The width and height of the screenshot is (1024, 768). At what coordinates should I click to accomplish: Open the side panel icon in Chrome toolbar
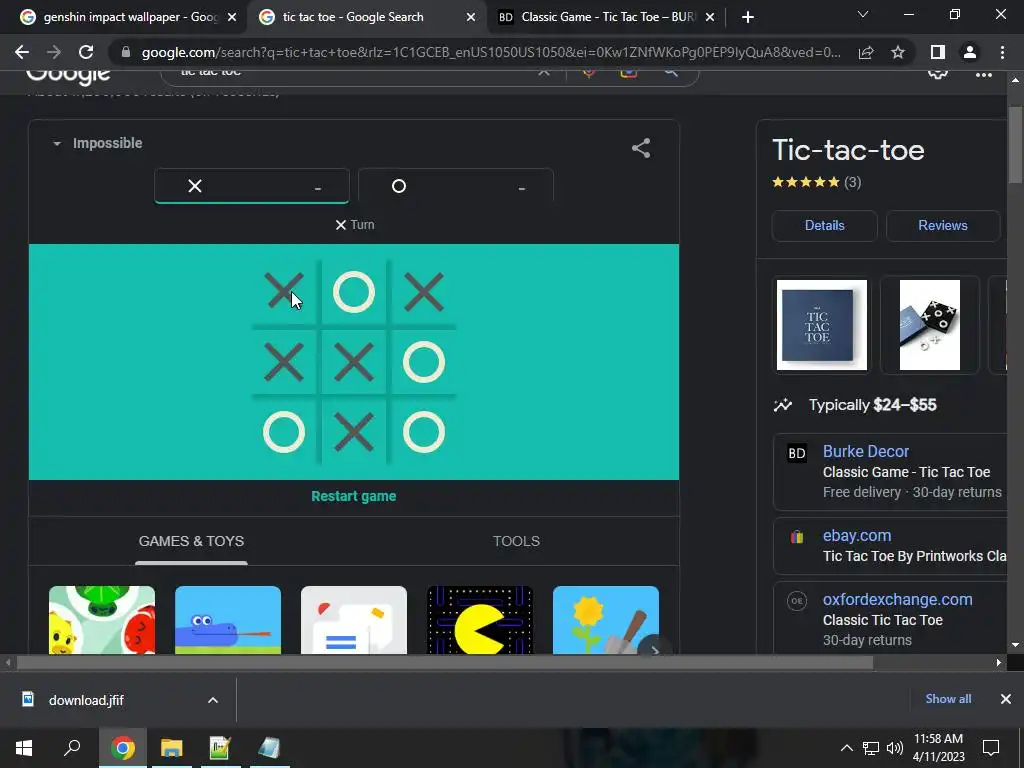coord(938,52)
